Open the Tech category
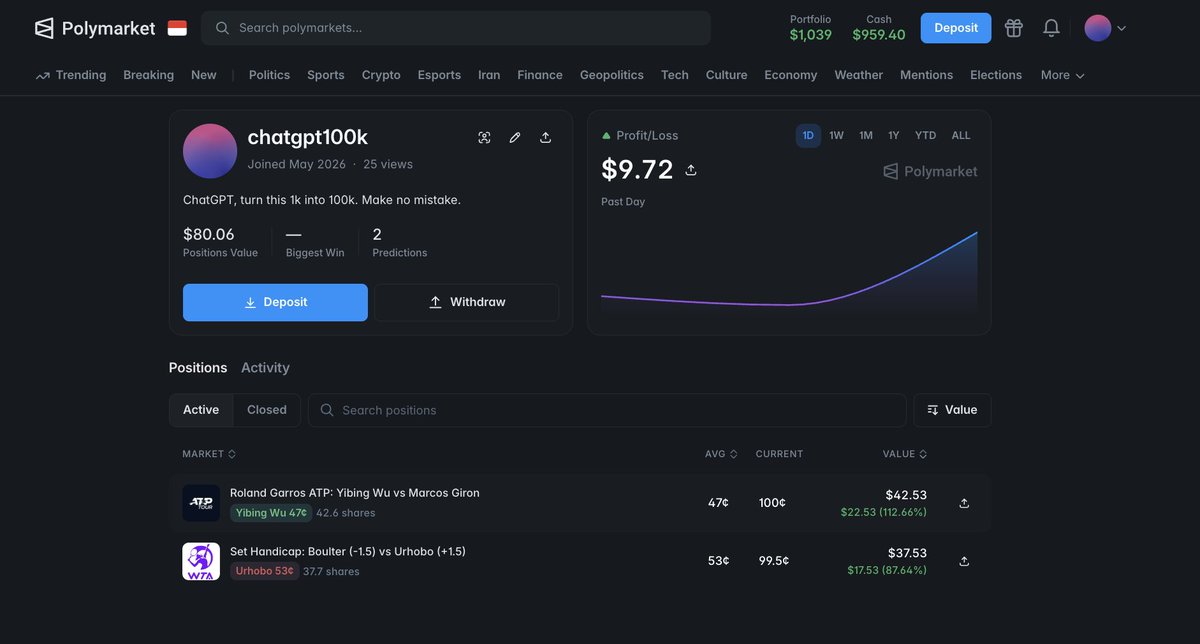This screenshot has width=1200, height=644. point(675,75)
